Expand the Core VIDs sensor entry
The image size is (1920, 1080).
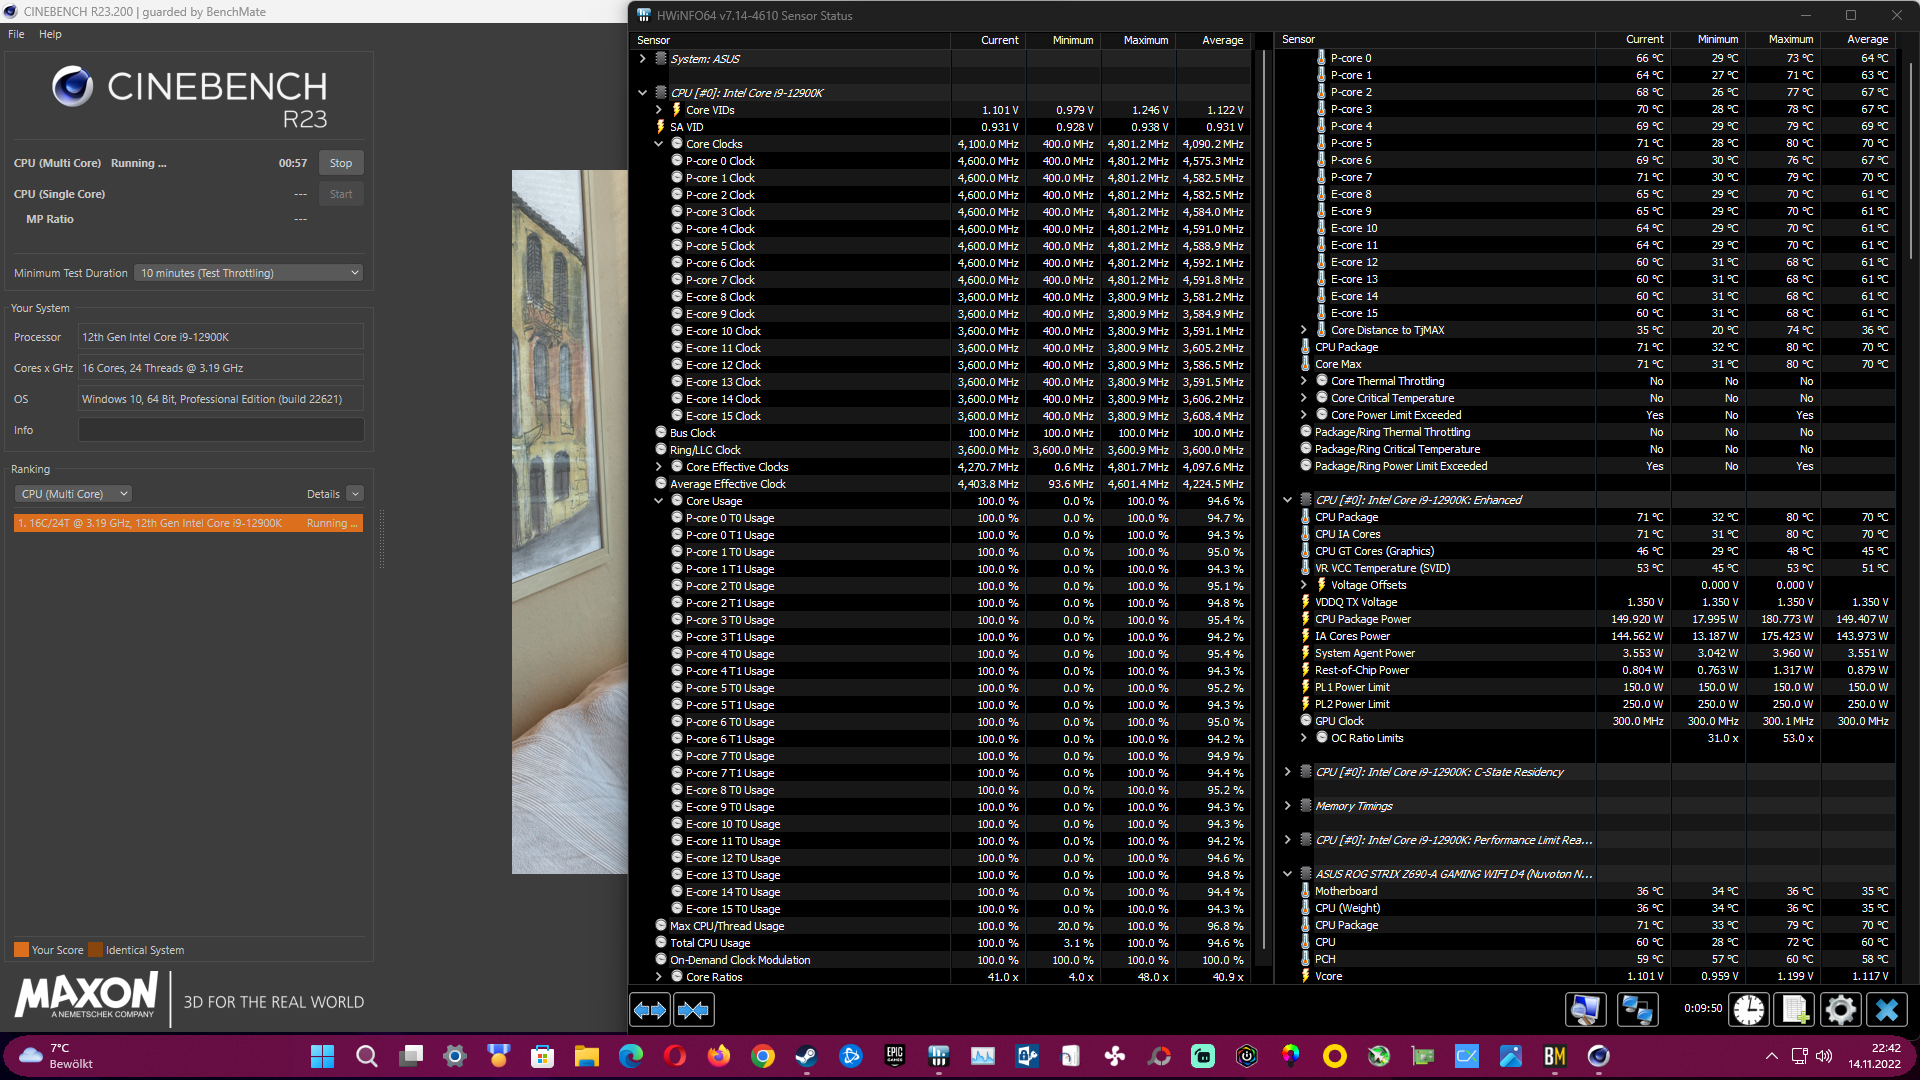pos(659,110)
